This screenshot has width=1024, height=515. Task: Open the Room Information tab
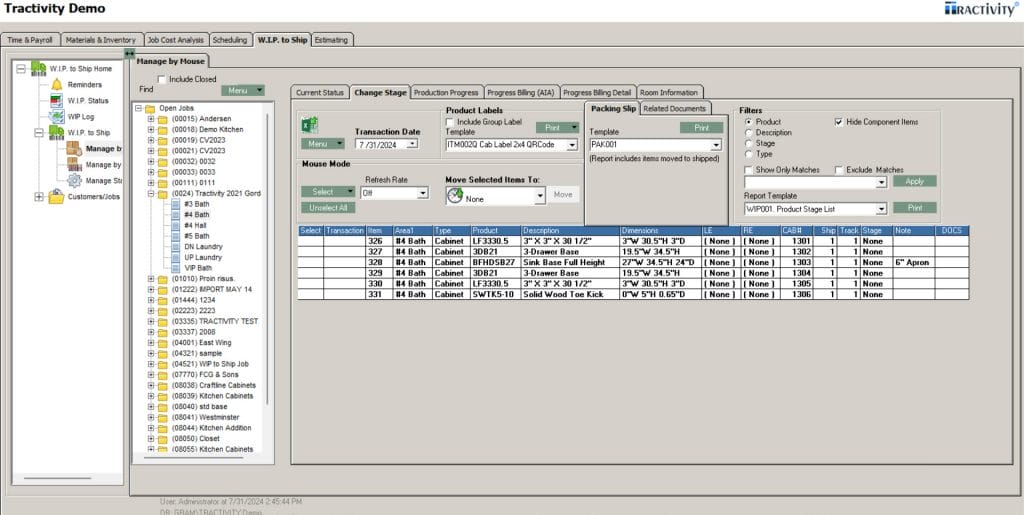669,93
